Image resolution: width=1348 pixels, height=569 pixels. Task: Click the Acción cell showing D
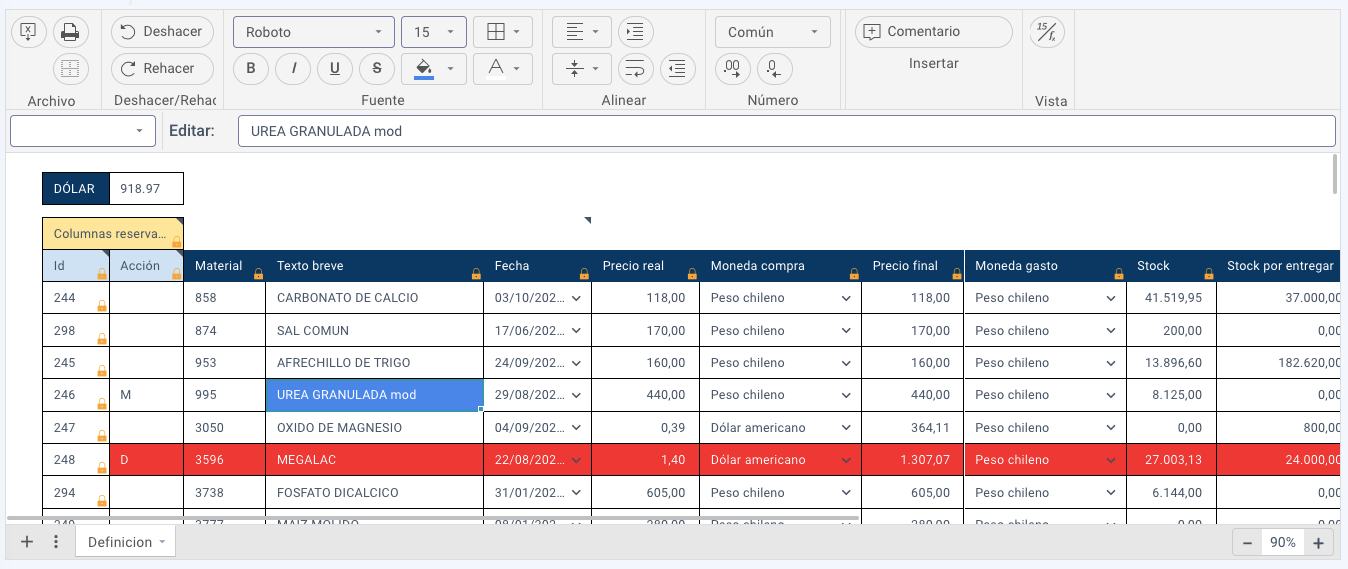146,460
